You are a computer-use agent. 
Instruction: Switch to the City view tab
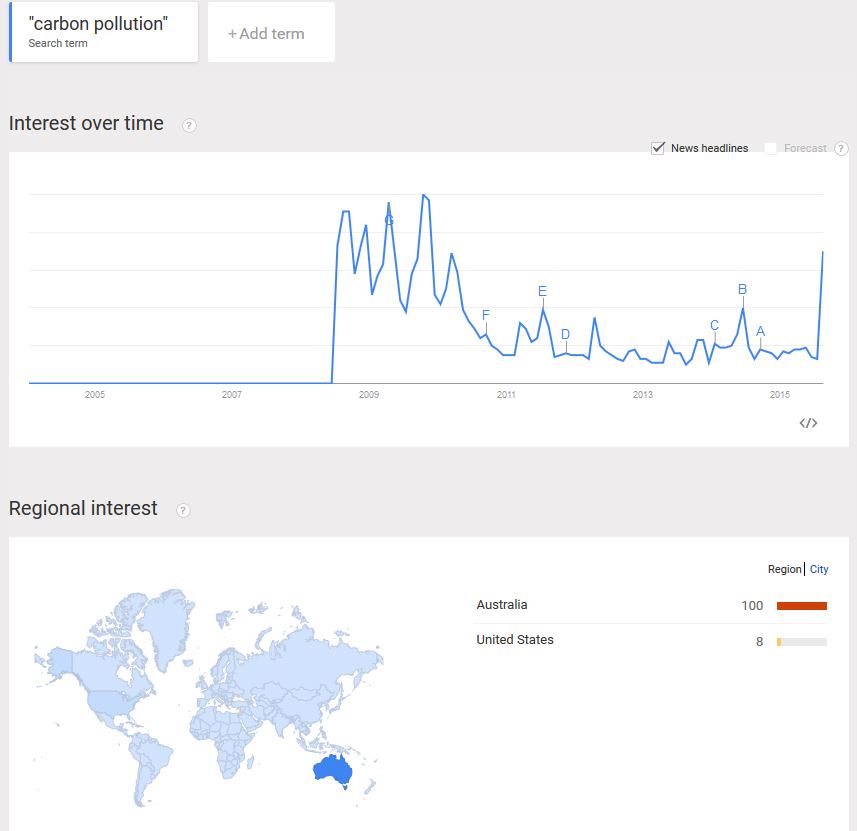819,569
